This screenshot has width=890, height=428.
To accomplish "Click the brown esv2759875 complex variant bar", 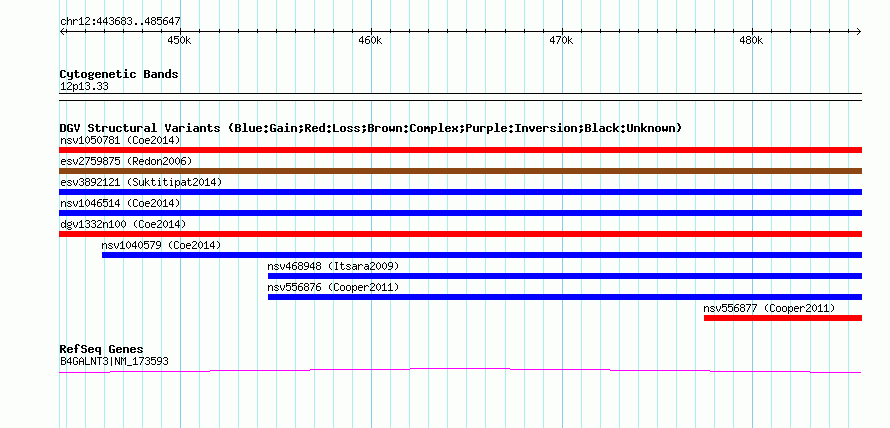I will [460, 171].
